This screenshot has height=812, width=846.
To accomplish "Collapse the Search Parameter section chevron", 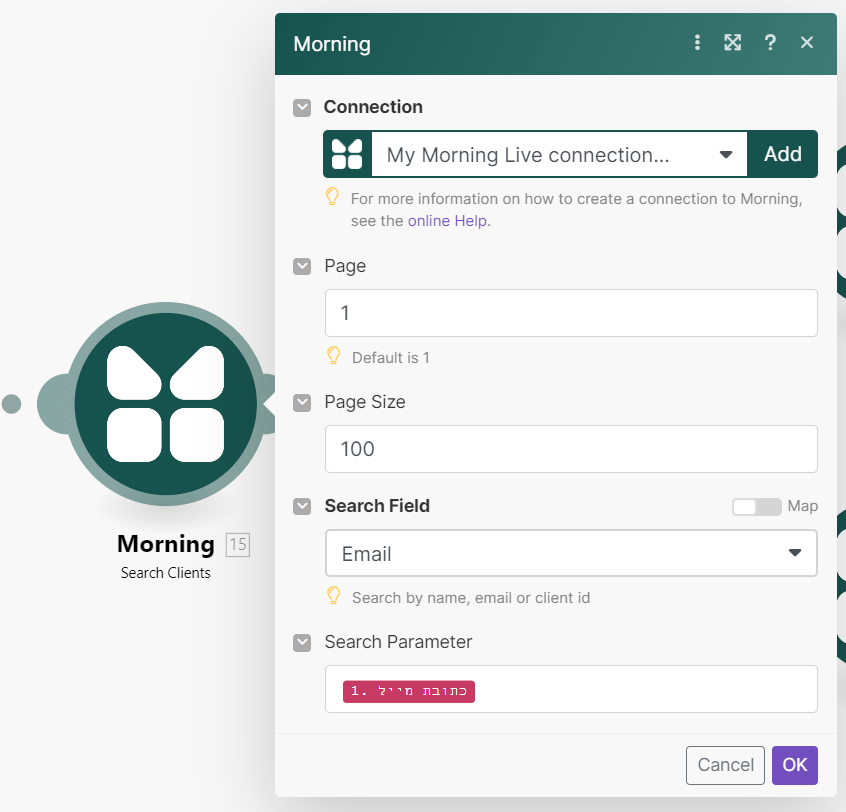I will [x=302, y=643].
